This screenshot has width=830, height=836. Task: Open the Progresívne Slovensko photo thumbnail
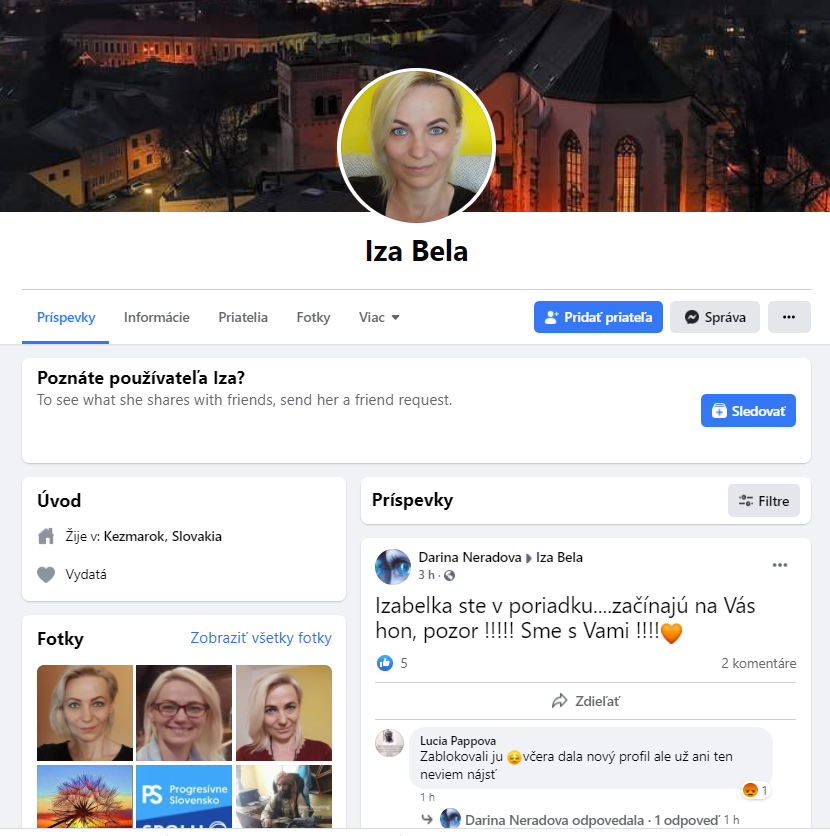coord(184,796)
